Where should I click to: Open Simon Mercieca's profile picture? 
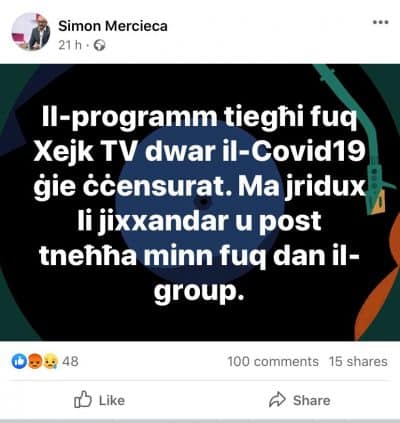31,32
